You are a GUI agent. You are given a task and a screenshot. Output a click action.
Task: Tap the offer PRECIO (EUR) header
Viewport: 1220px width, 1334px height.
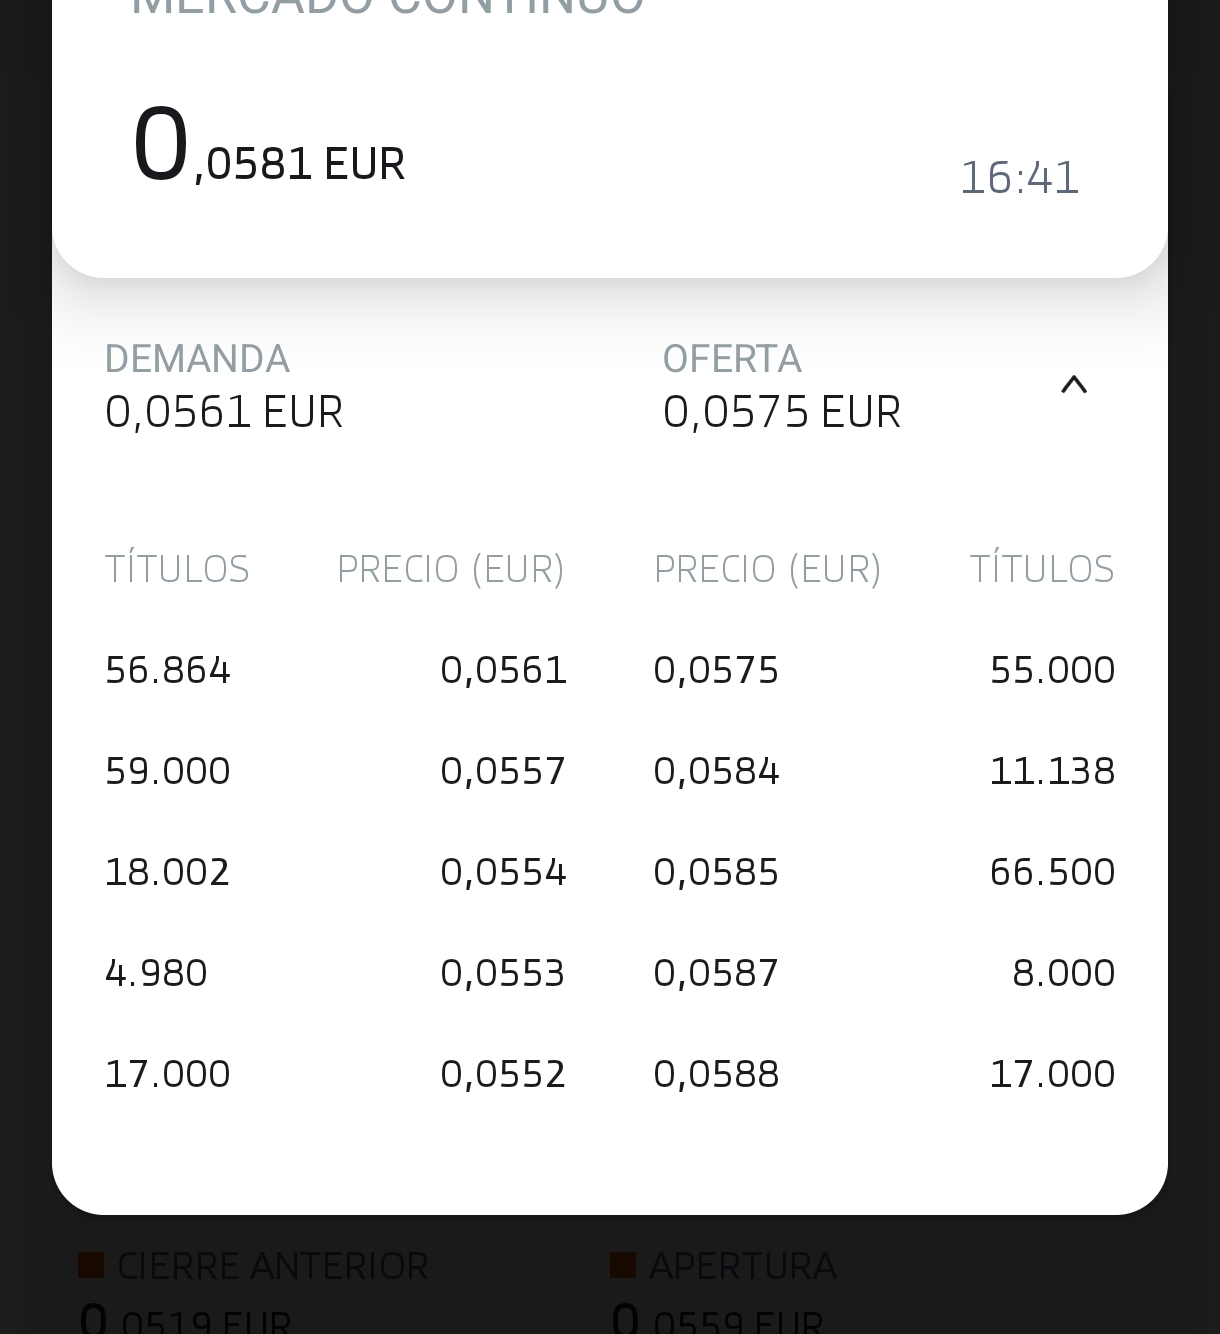coord(768,569)
